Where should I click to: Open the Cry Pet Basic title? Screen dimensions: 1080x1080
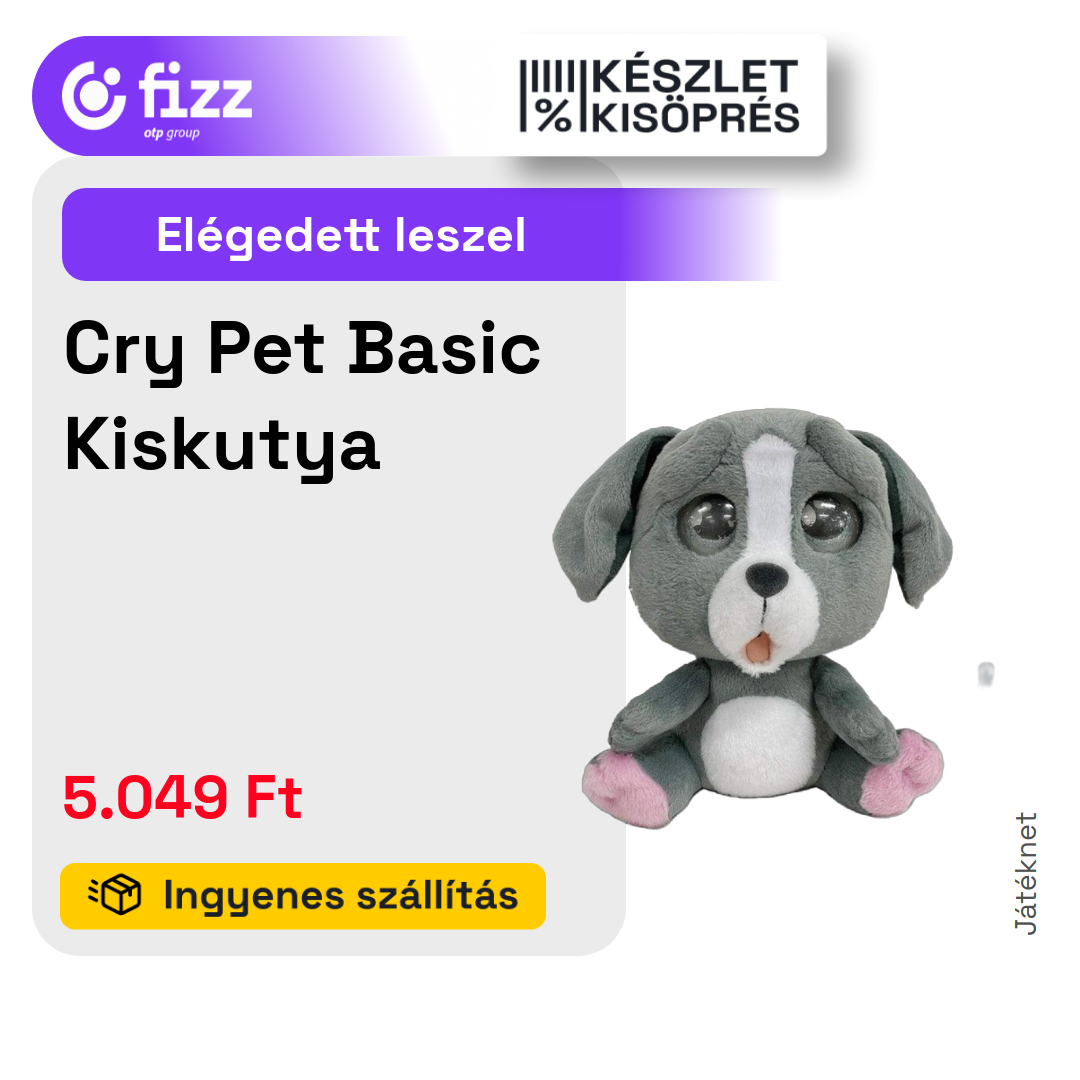(302, 349)
